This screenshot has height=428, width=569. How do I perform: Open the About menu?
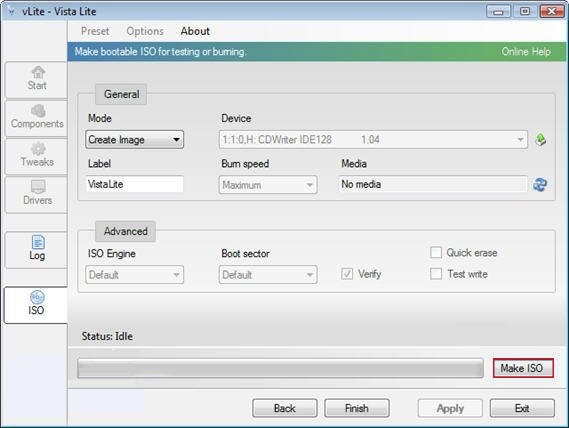pyautogui.click(x=195, y=31)
